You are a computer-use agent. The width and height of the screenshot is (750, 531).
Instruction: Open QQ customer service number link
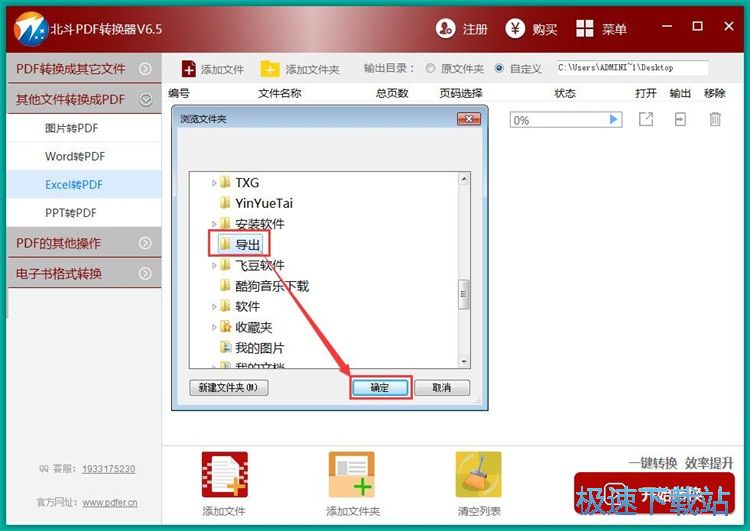point(109,469)
